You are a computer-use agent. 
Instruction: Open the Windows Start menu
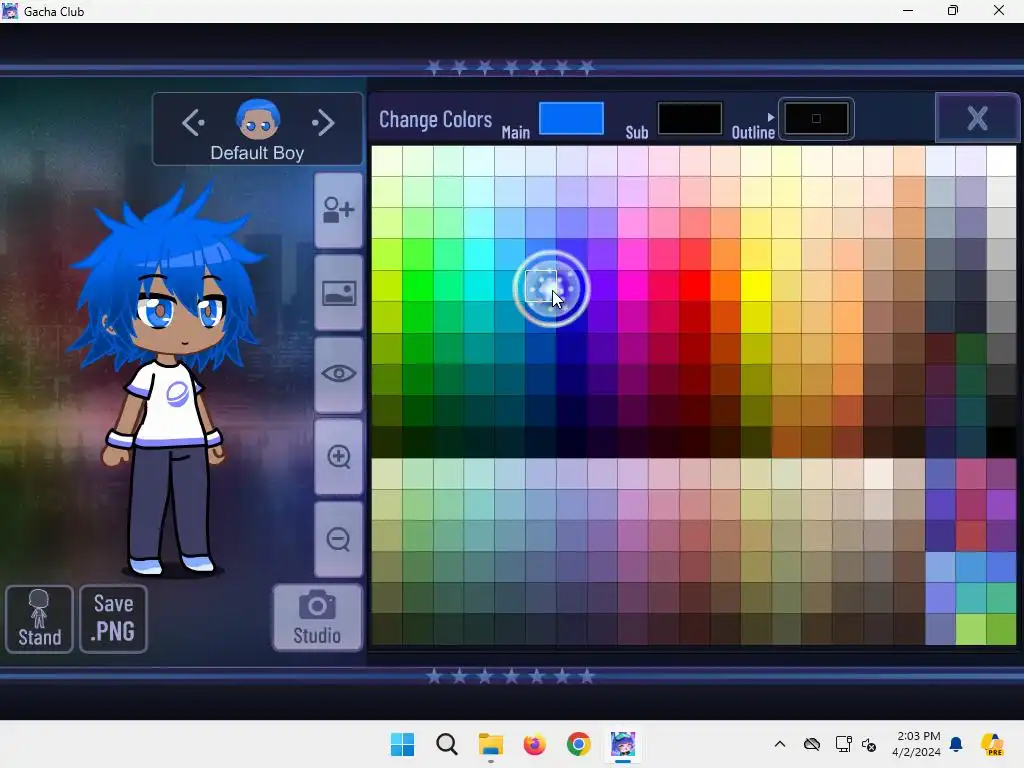[402, 744]
